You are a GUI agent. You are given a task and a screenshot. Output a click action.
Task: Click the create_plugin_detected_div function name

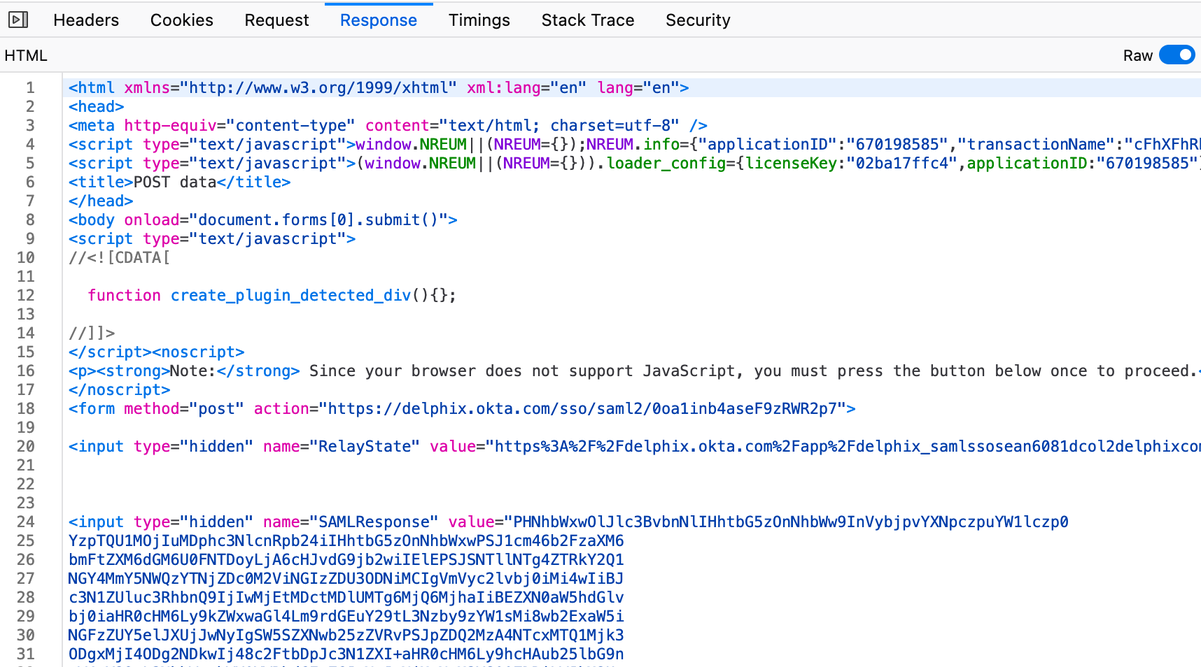point(290,295)
